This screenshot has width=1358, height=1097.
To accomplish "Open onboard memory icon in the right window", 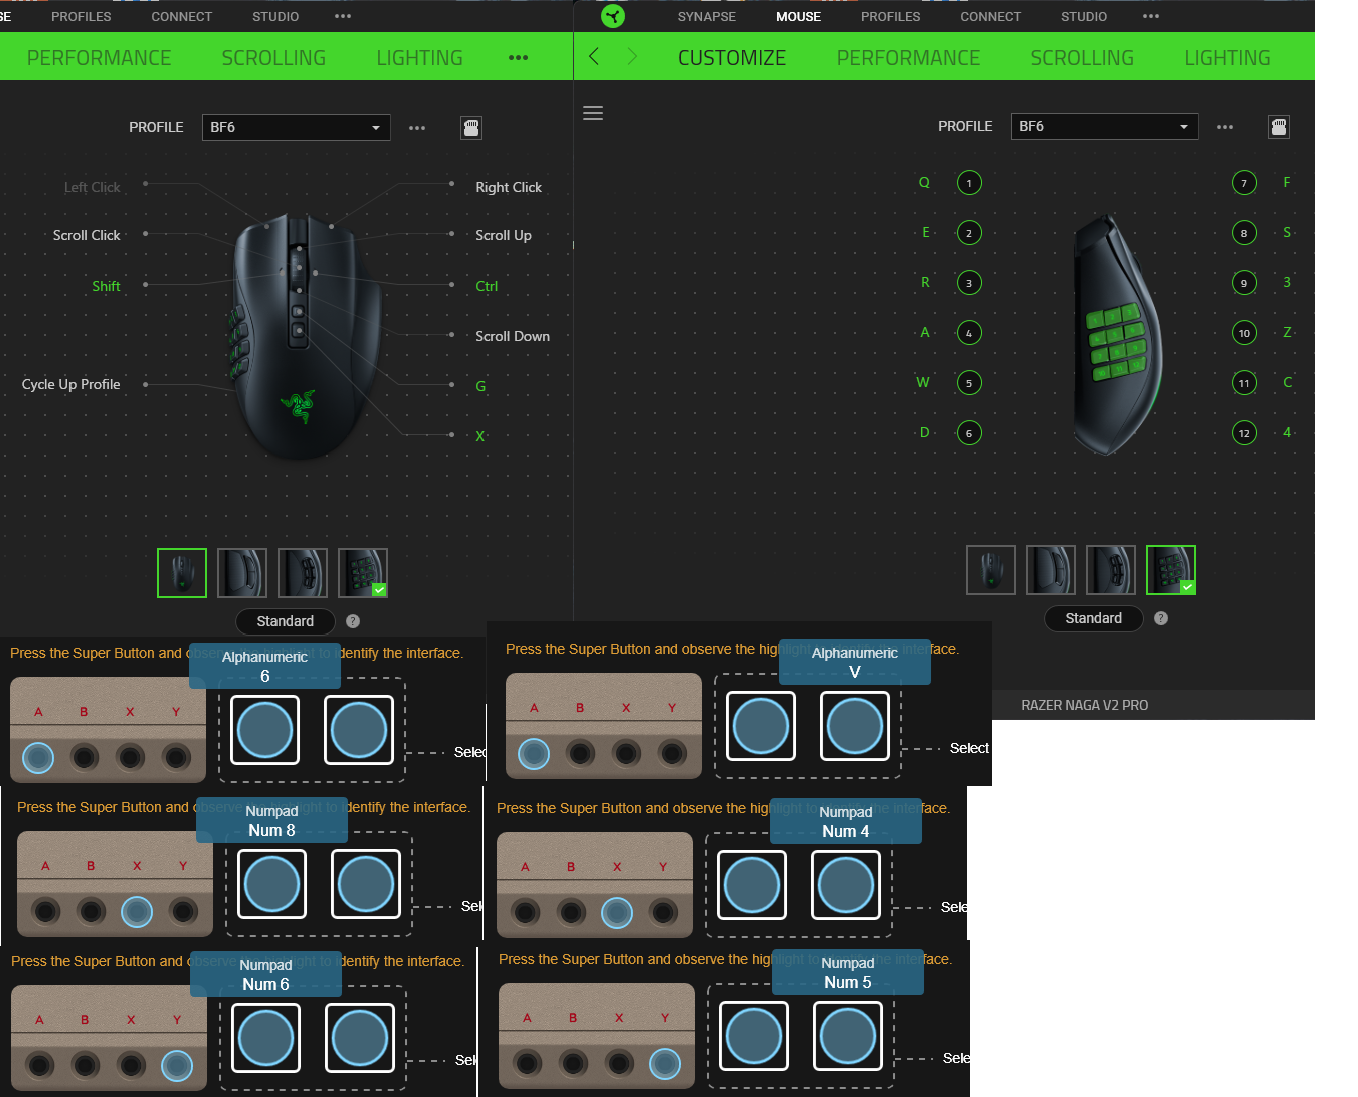I will coord(1278,127).
